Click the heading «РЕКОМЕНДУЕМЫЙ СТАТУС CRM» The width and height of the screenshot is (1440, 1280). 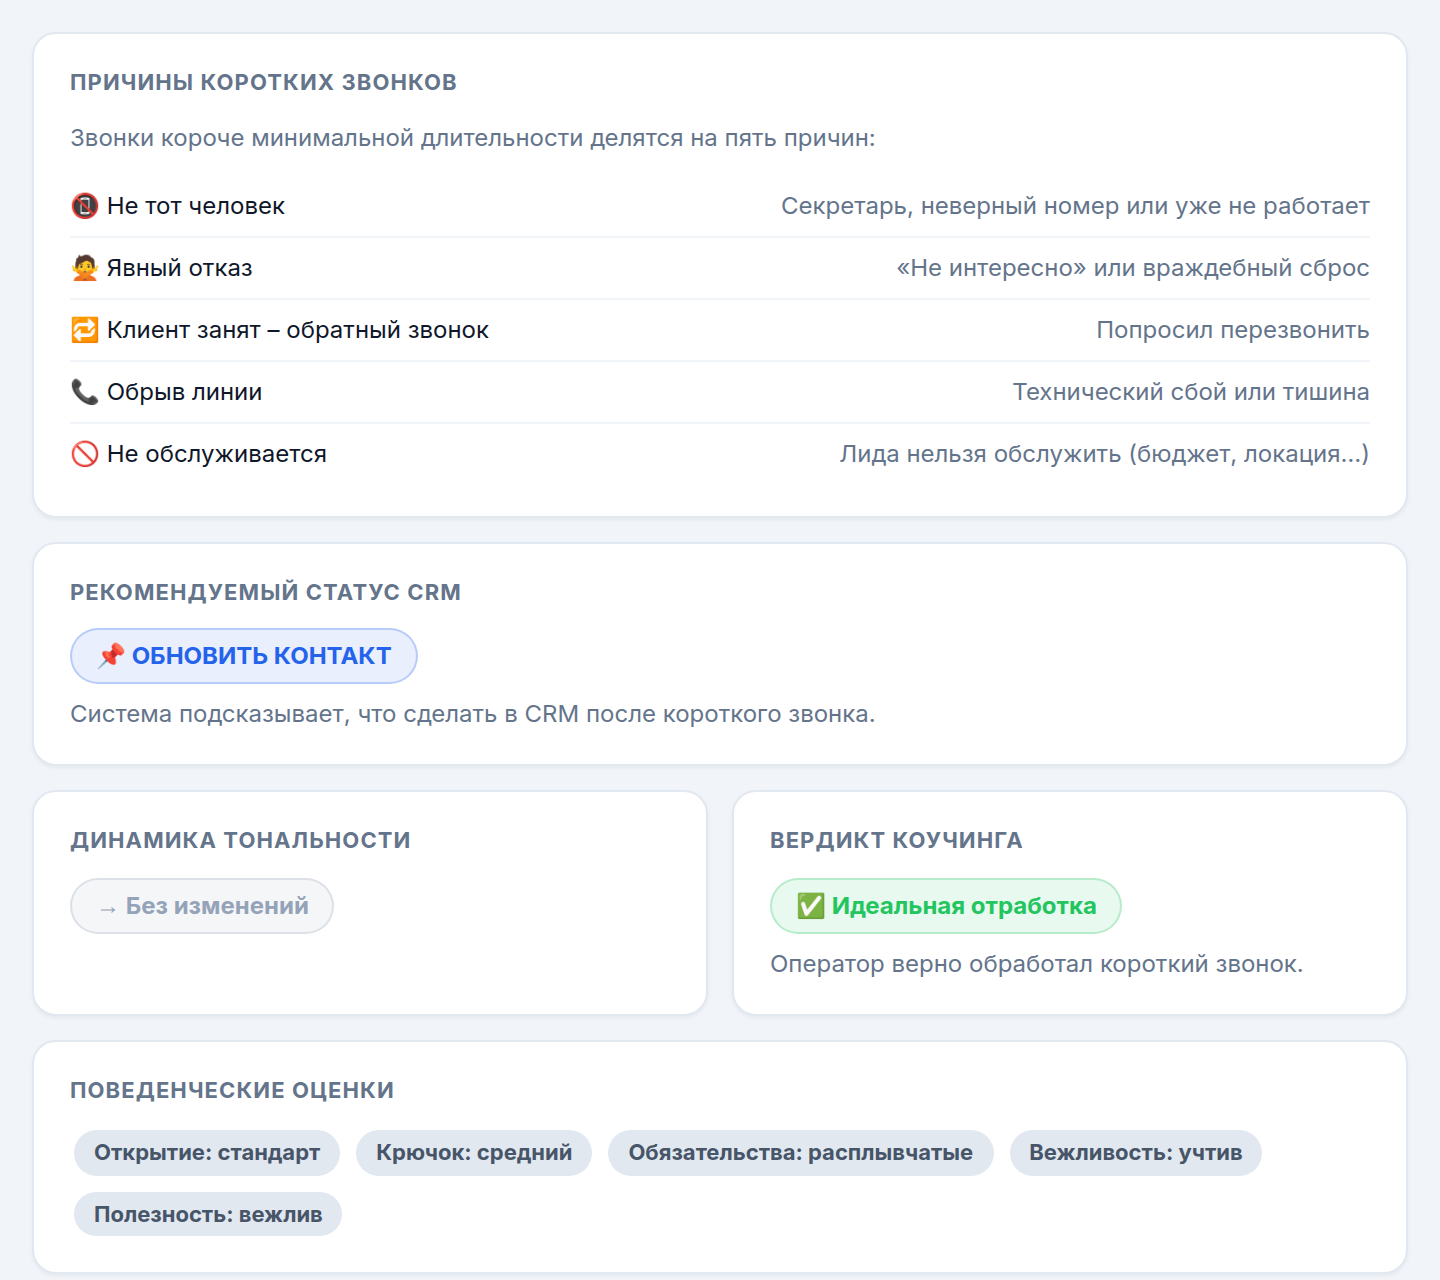pos(266,592)
